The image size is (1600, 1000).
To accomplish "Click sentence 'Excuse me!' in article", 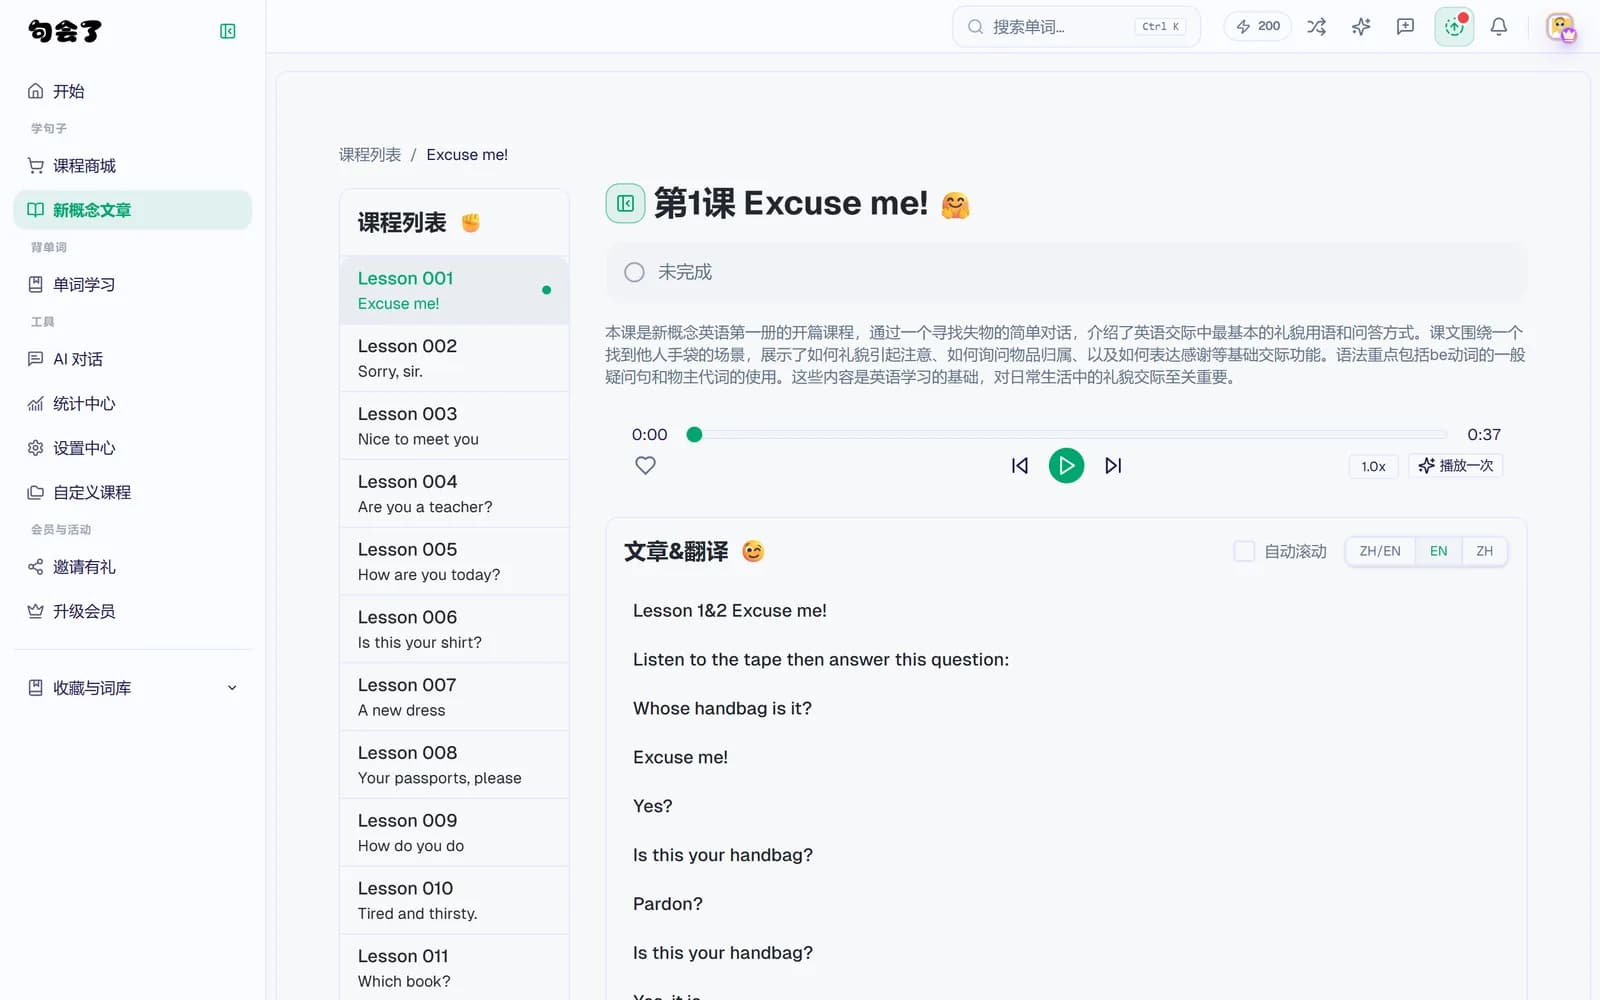I will click(680, 757).
